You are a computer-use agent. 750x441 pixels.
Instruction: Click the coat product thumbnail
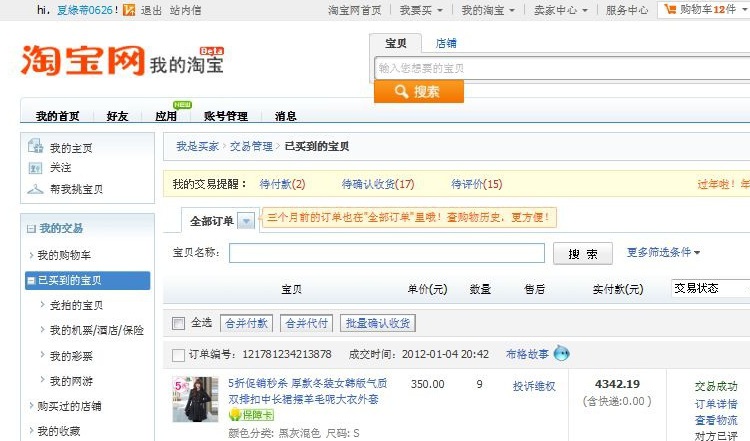pyautogui.click(x=196, y=399)
